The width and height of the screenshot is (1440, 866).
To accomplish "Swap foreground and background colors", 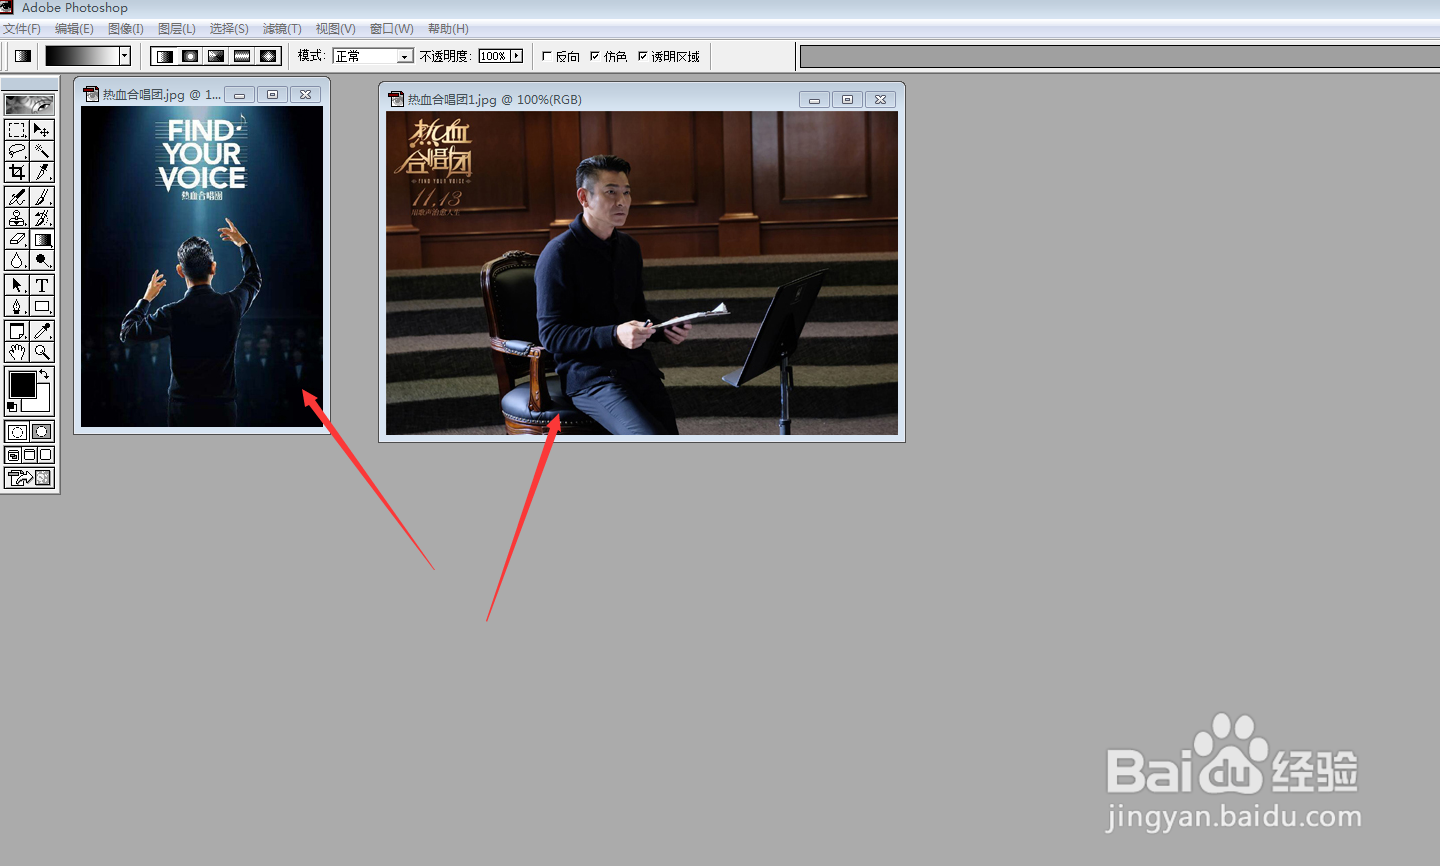I will tap(44, 375).
